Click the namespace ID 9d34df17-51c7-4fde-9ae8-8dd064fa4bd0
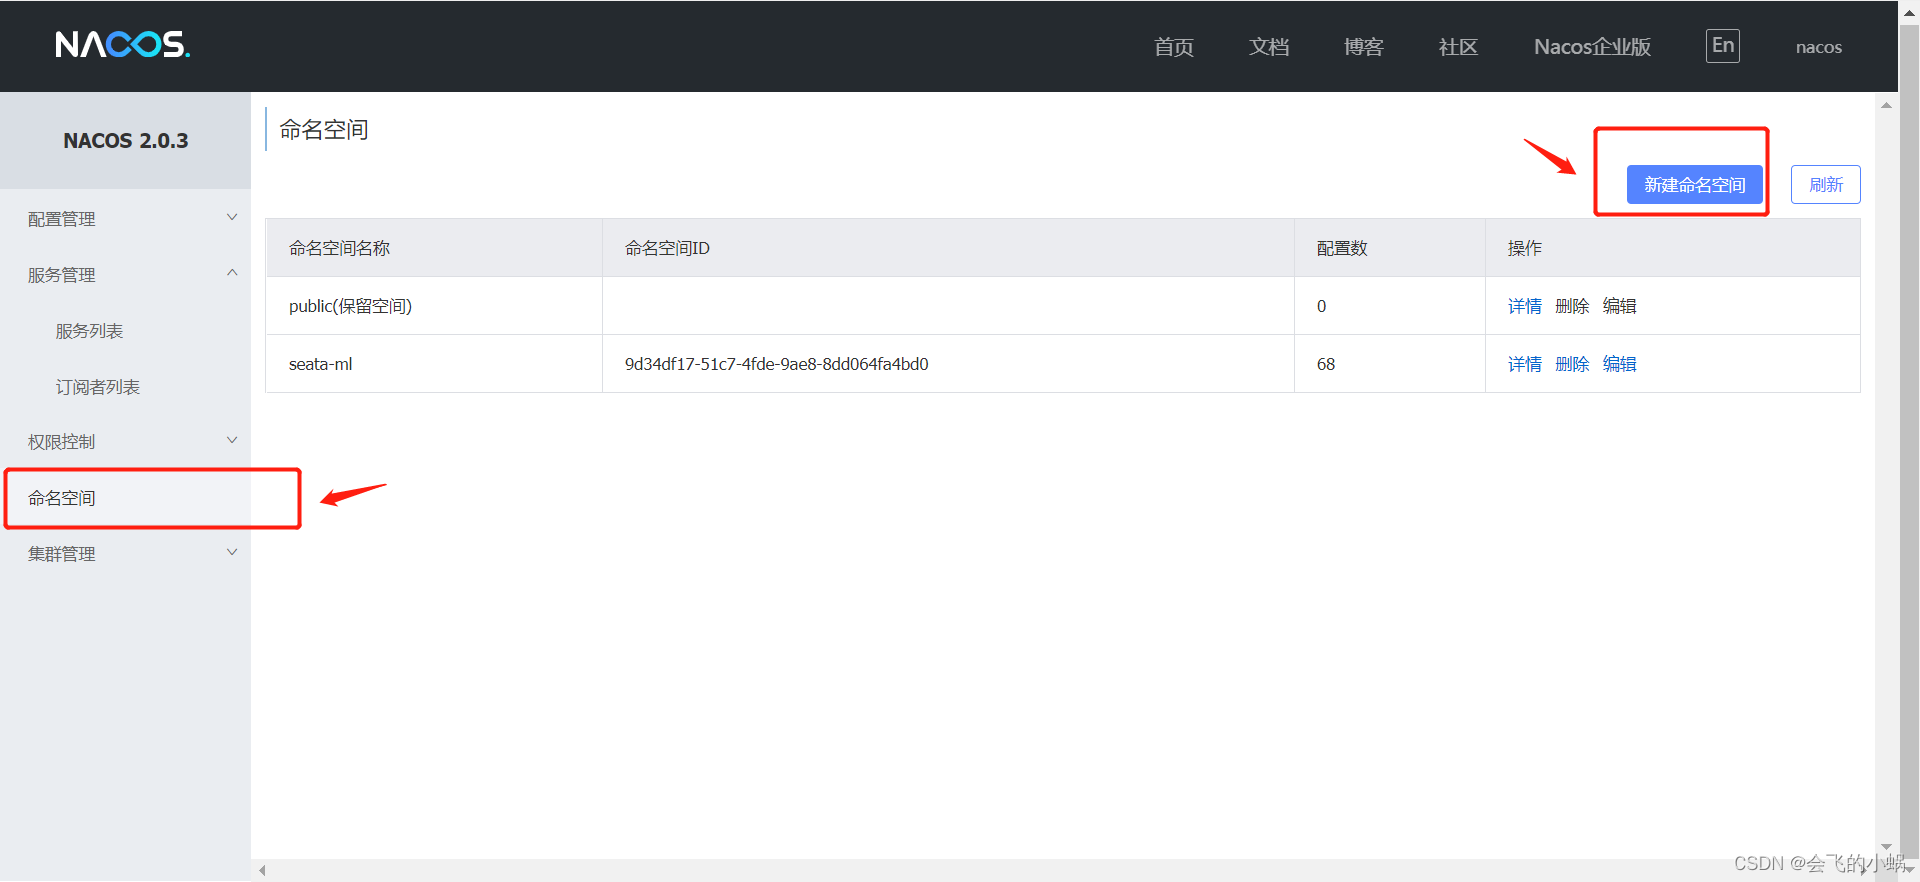 click(x=776, y=364)
